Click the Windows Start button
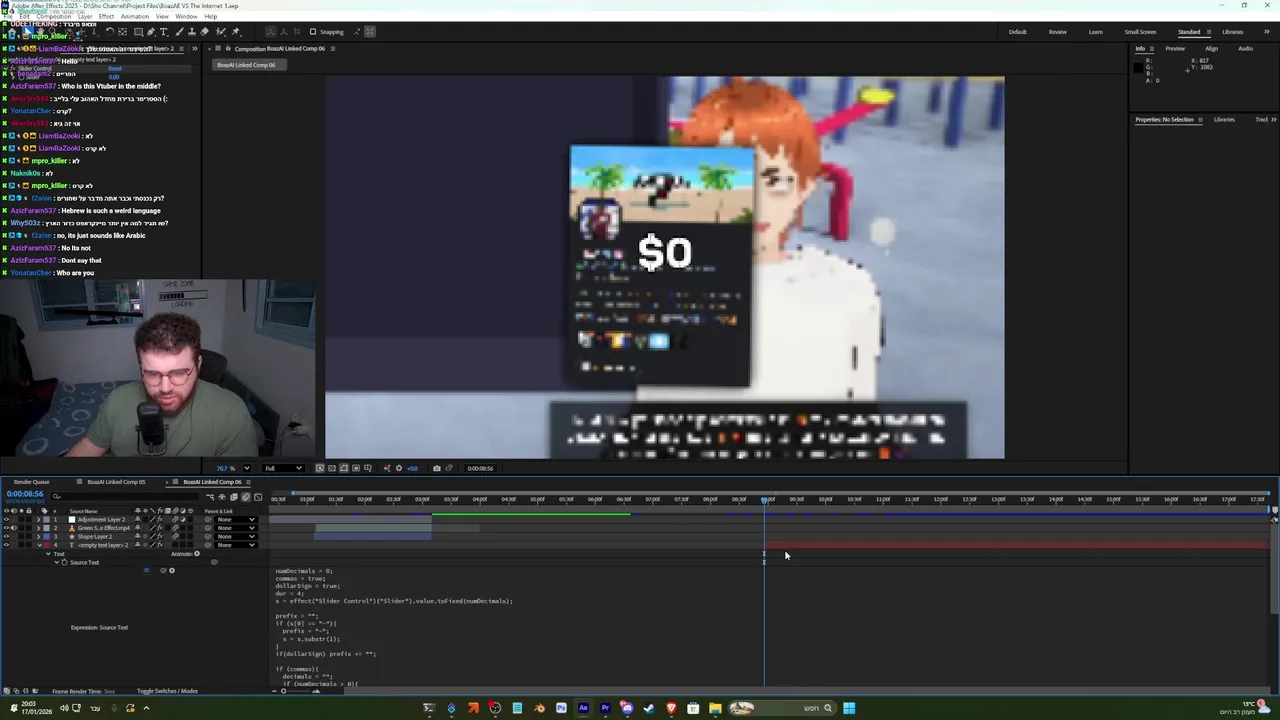The height and width of the screenshot is (720, 1280). click(849, 708)
